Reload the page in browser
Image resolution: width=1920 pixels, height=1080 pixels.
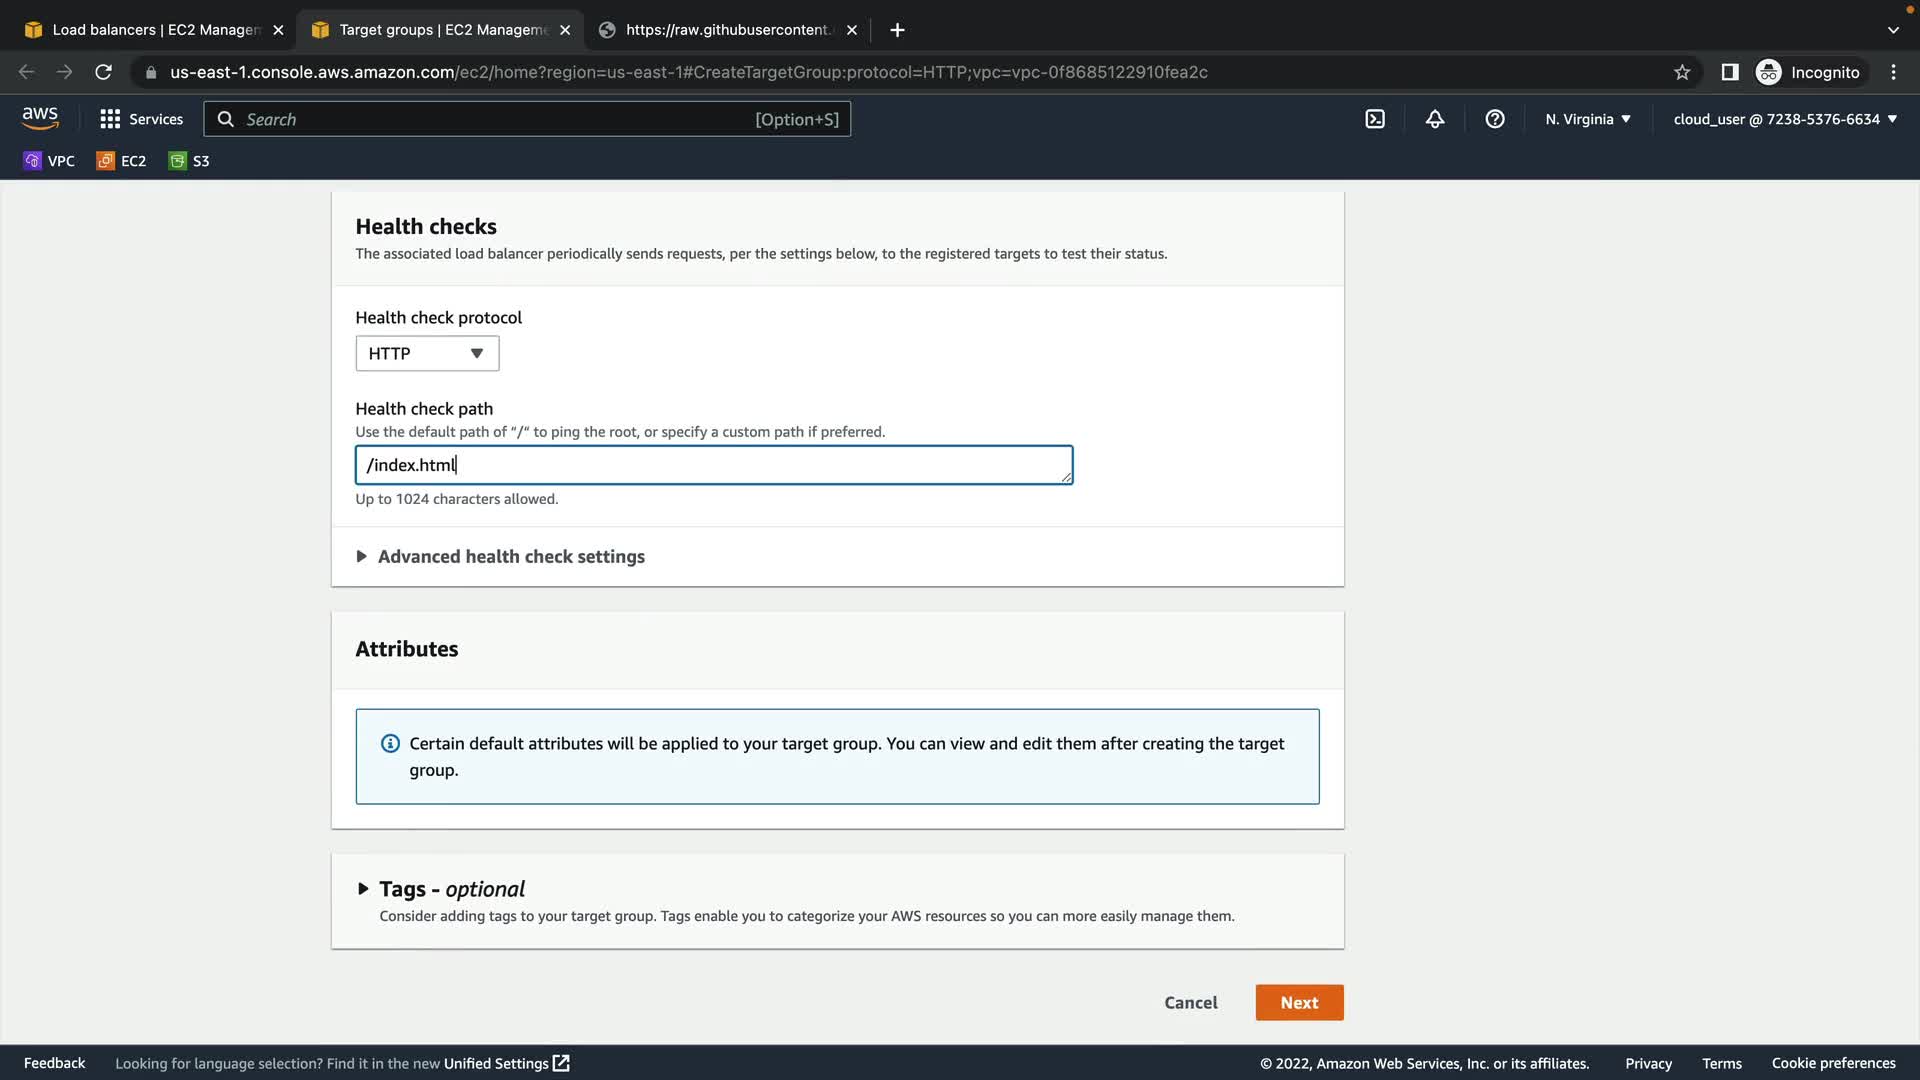(103, 72)
